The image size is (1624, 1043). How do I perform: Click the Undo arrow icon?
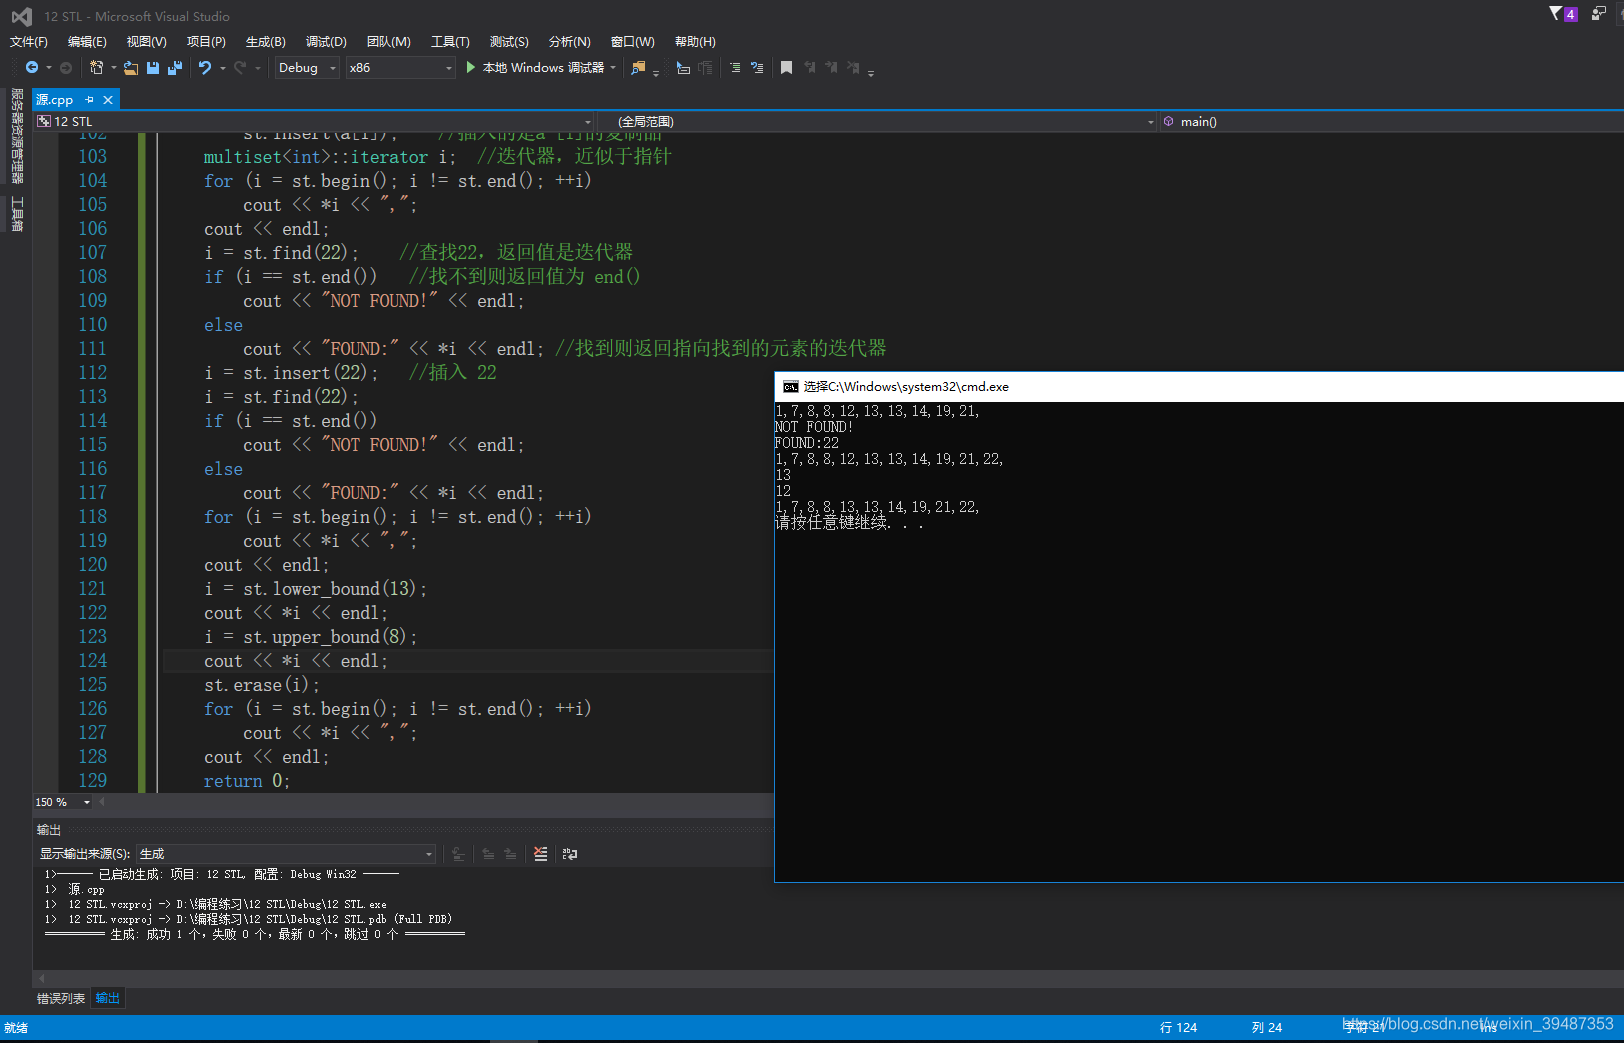click(205, 67)
